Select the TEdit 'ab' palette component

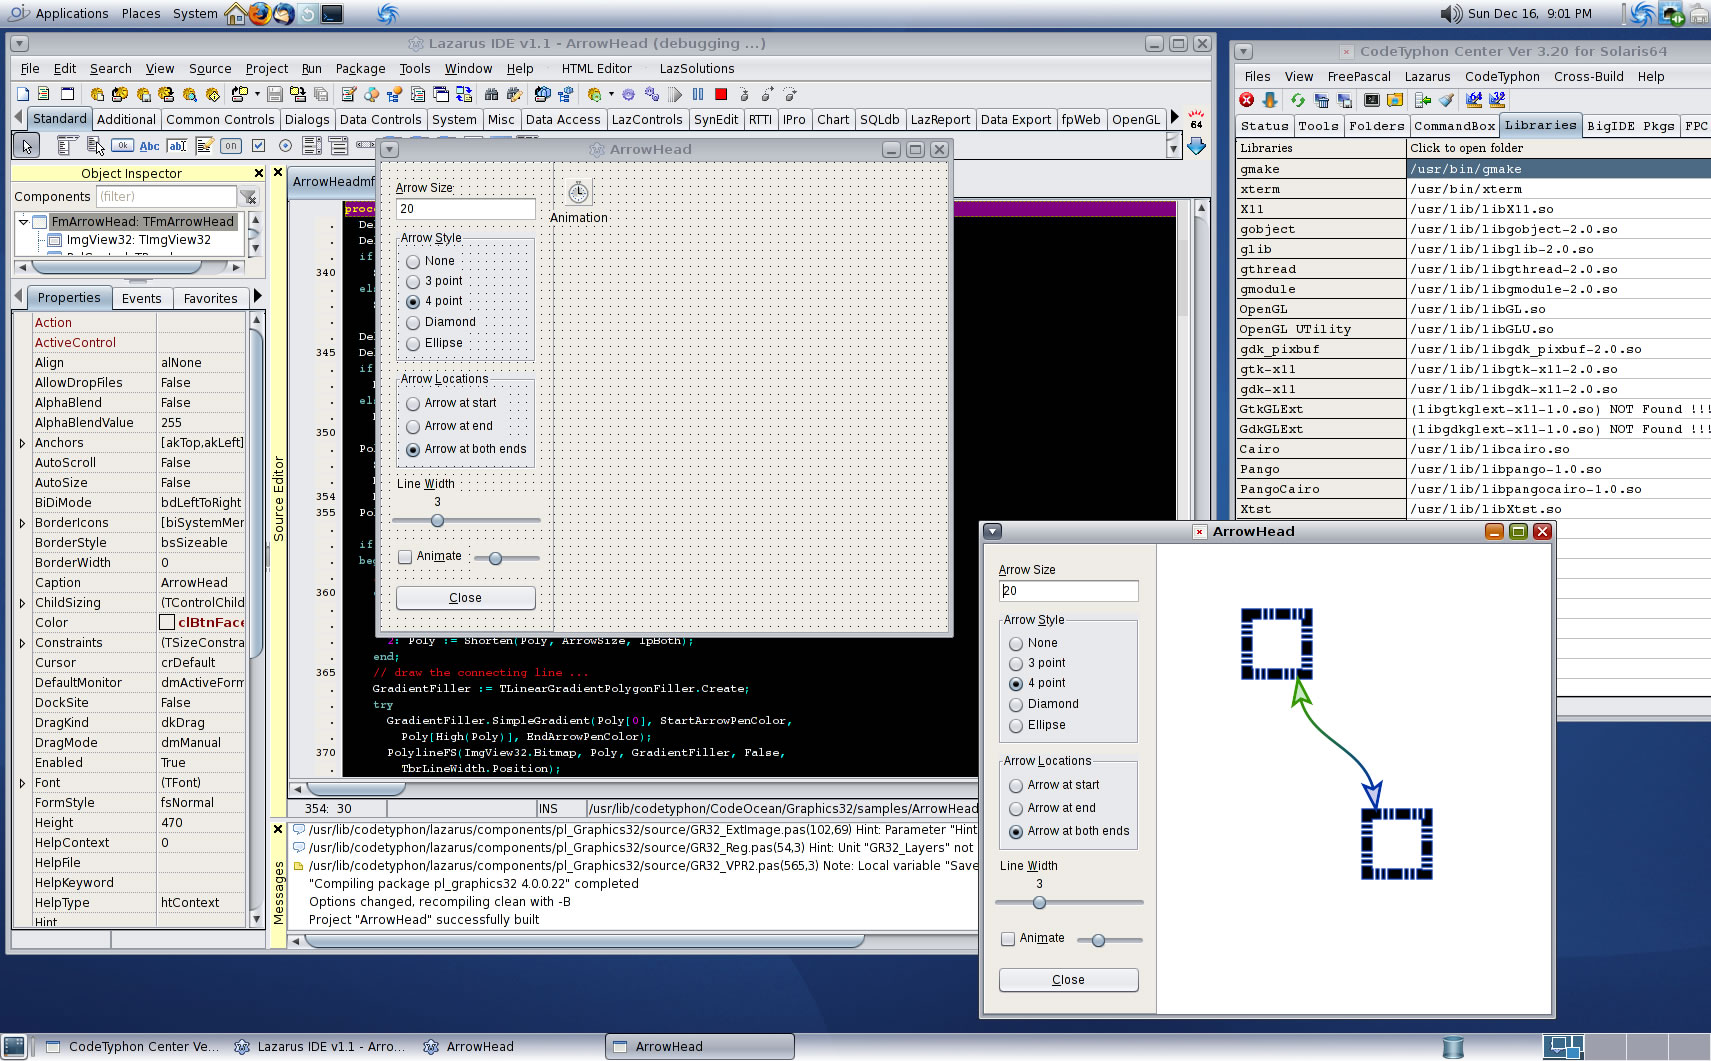pyautogui.click(x=177, y=146)
